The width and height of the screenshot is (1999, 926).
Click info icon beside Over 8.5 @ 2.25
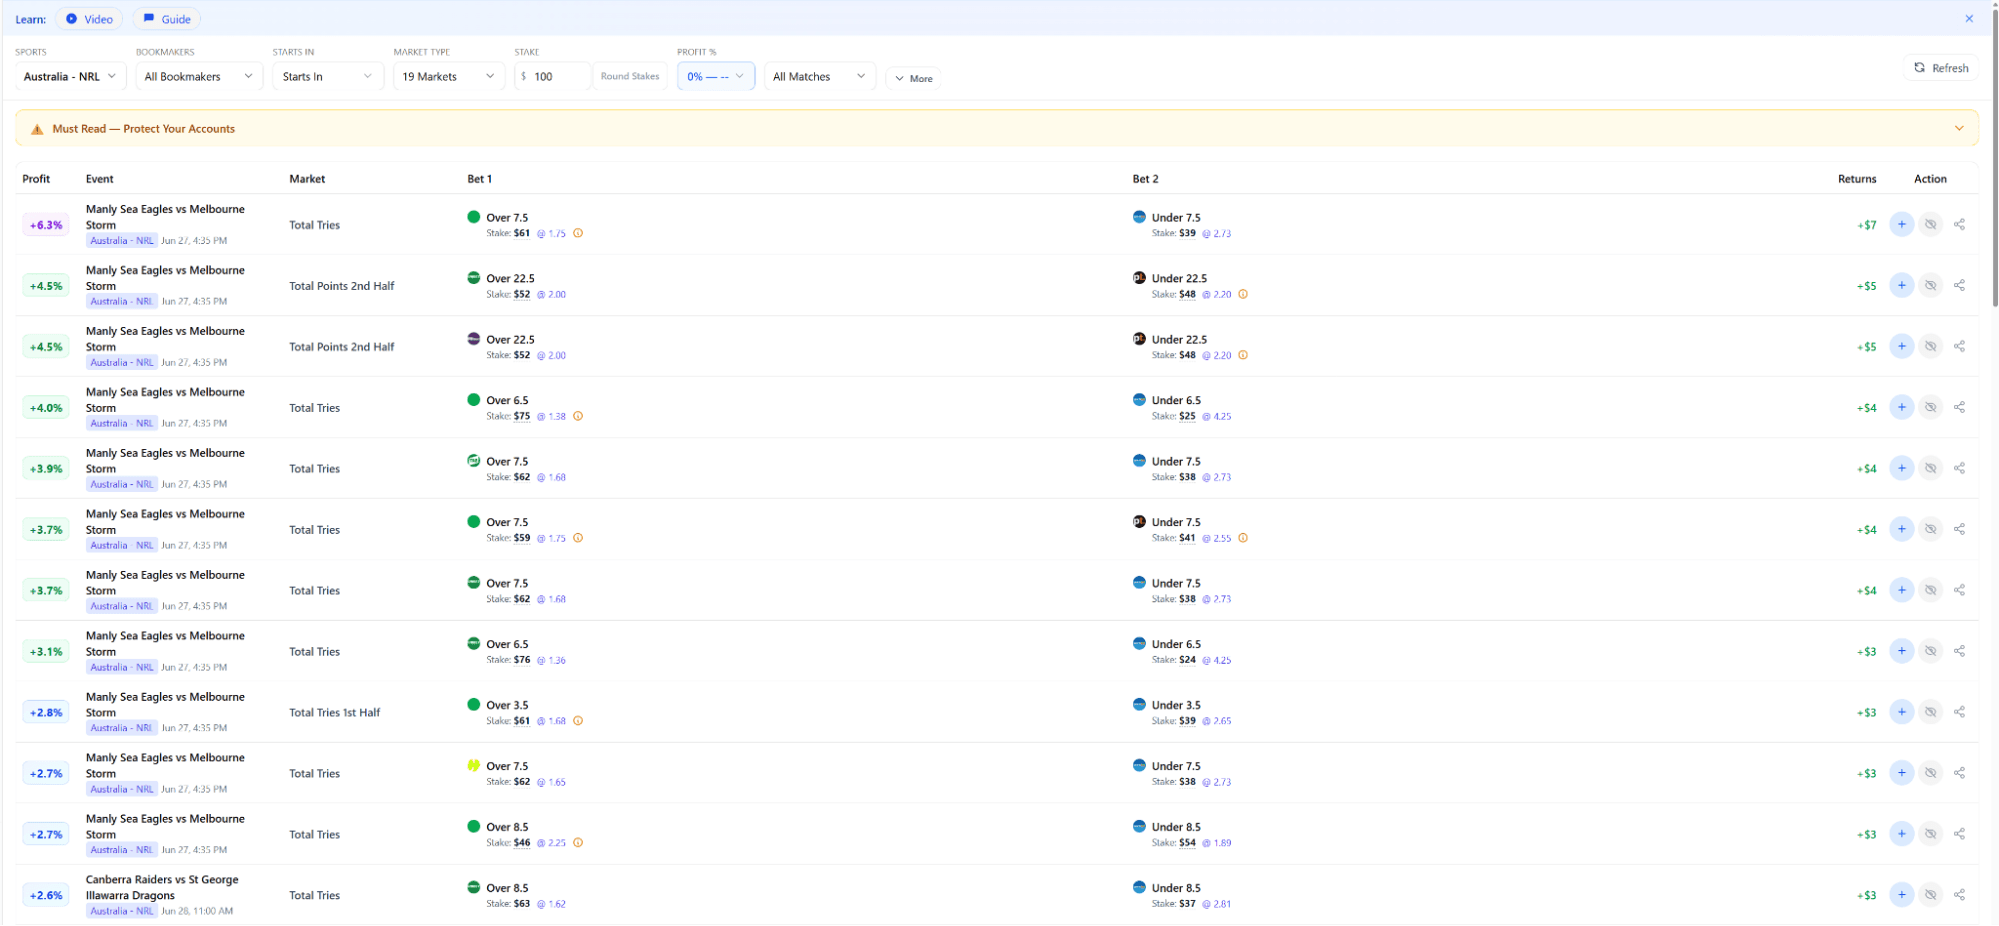578,844
